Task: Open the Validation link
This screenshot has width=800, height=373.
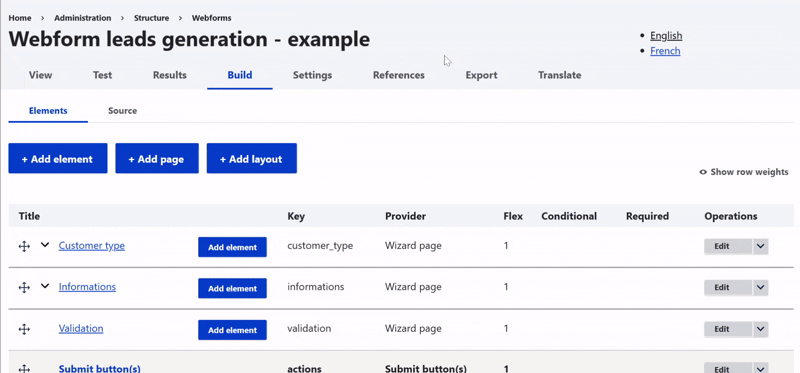Action: point(81,328)
